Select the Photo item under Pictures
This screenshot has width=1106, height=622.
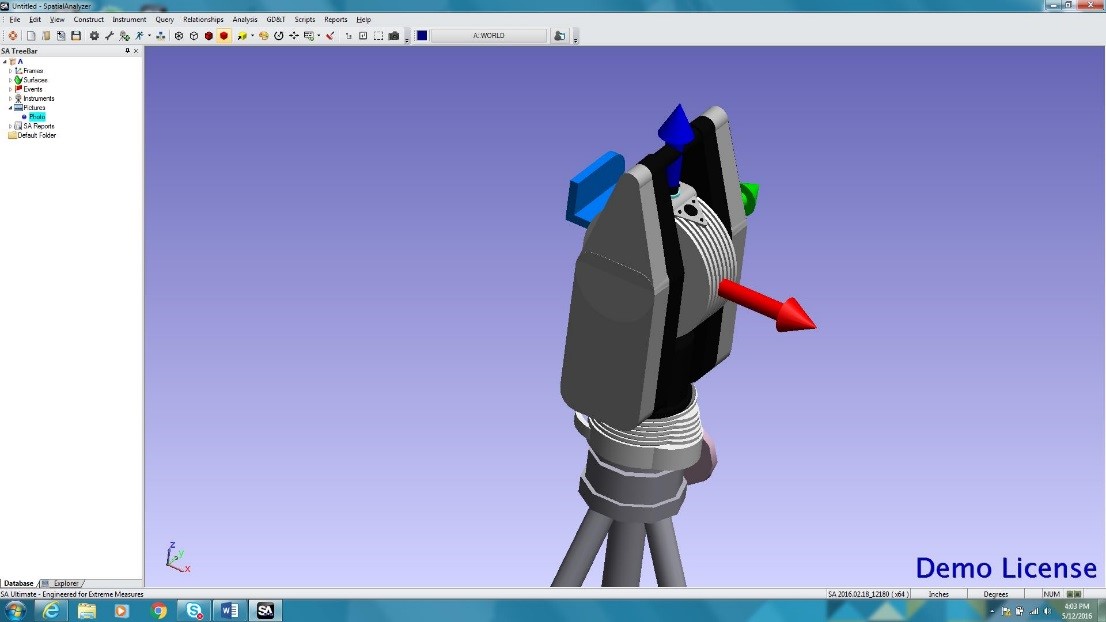pos(37,117)
